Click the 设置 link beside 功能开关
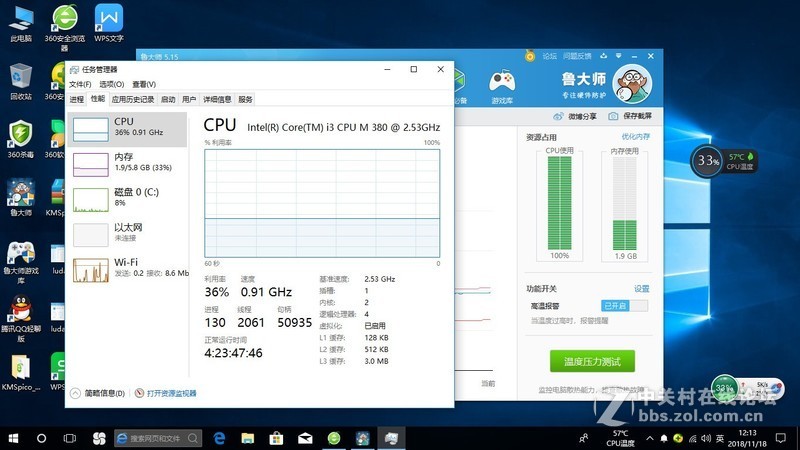Screen dimensions: 800x450 tap(642, 289)
